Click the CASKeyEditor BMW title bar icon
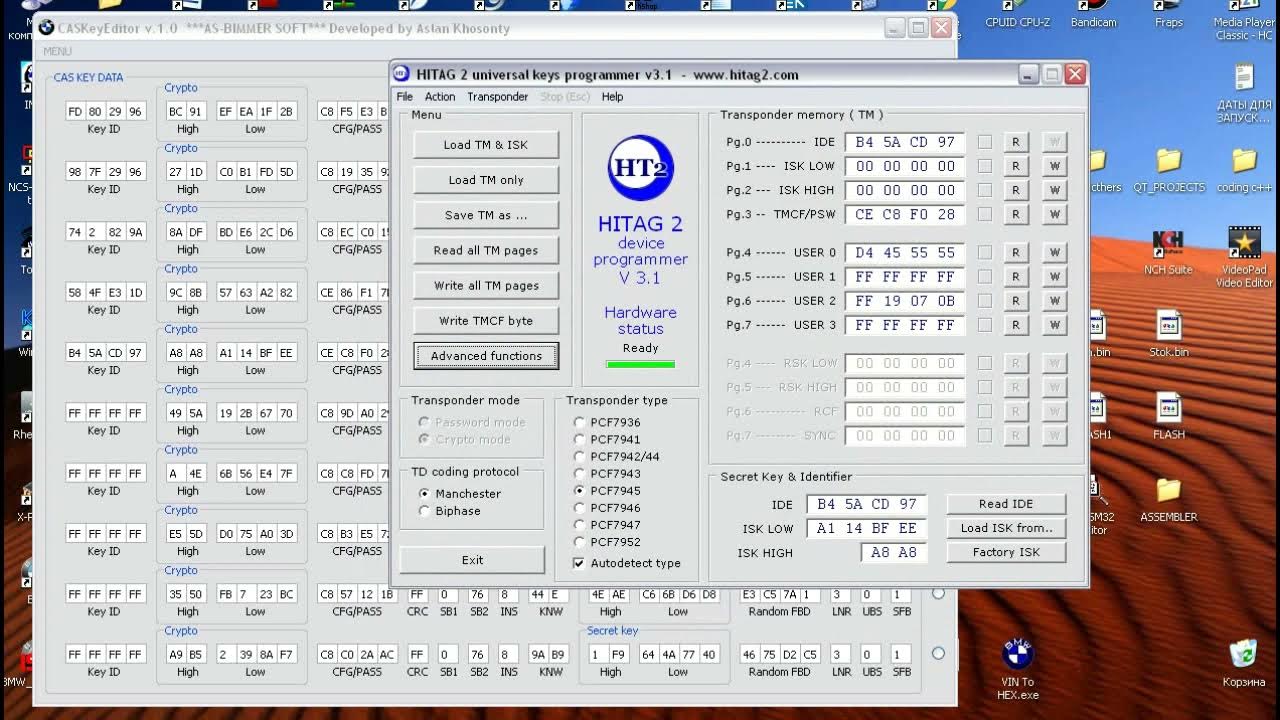 point(46,28)
